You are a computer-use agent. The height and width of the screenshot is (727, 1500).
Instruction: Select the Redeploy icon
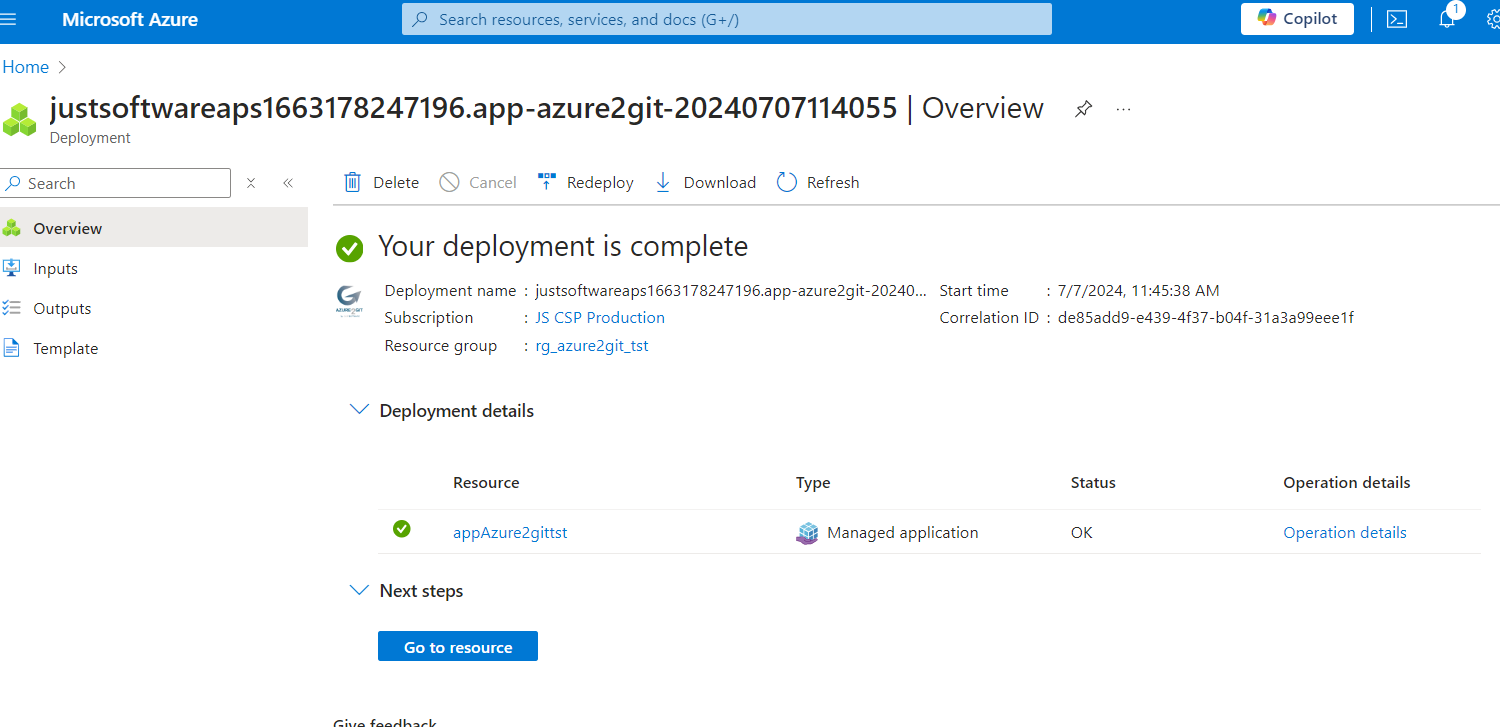[x=546, y=181]
